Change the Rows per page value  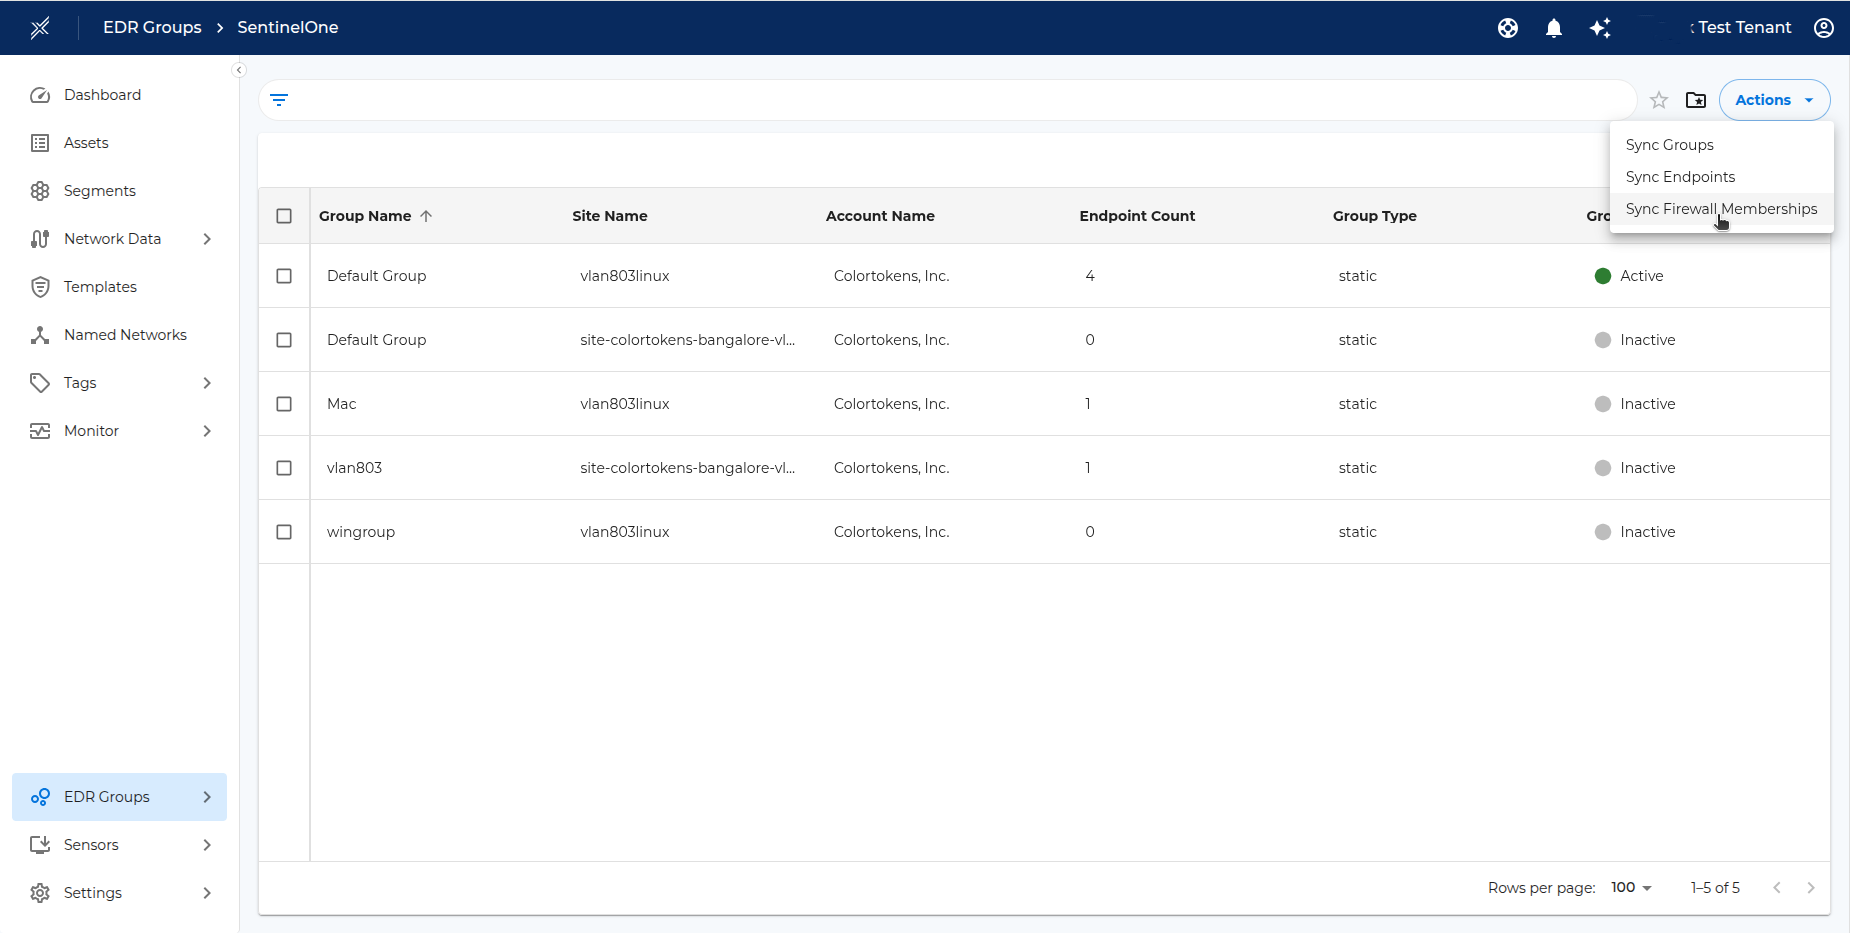click(1628, 887)
